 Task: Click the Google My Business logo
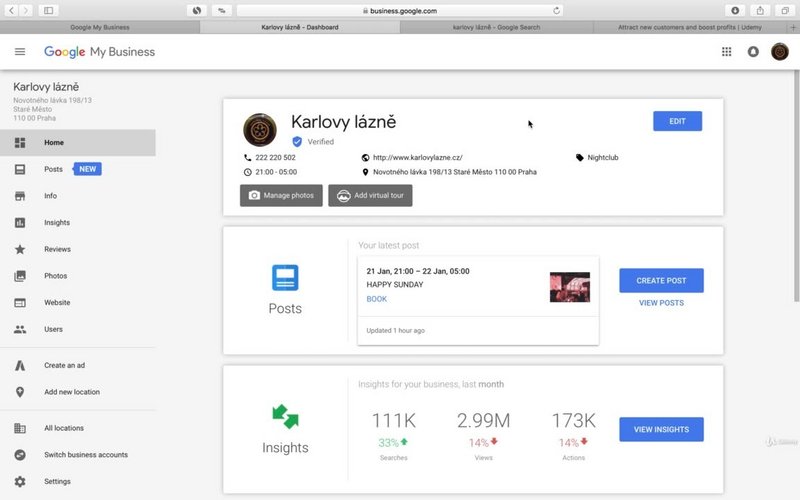coord(99,52)
